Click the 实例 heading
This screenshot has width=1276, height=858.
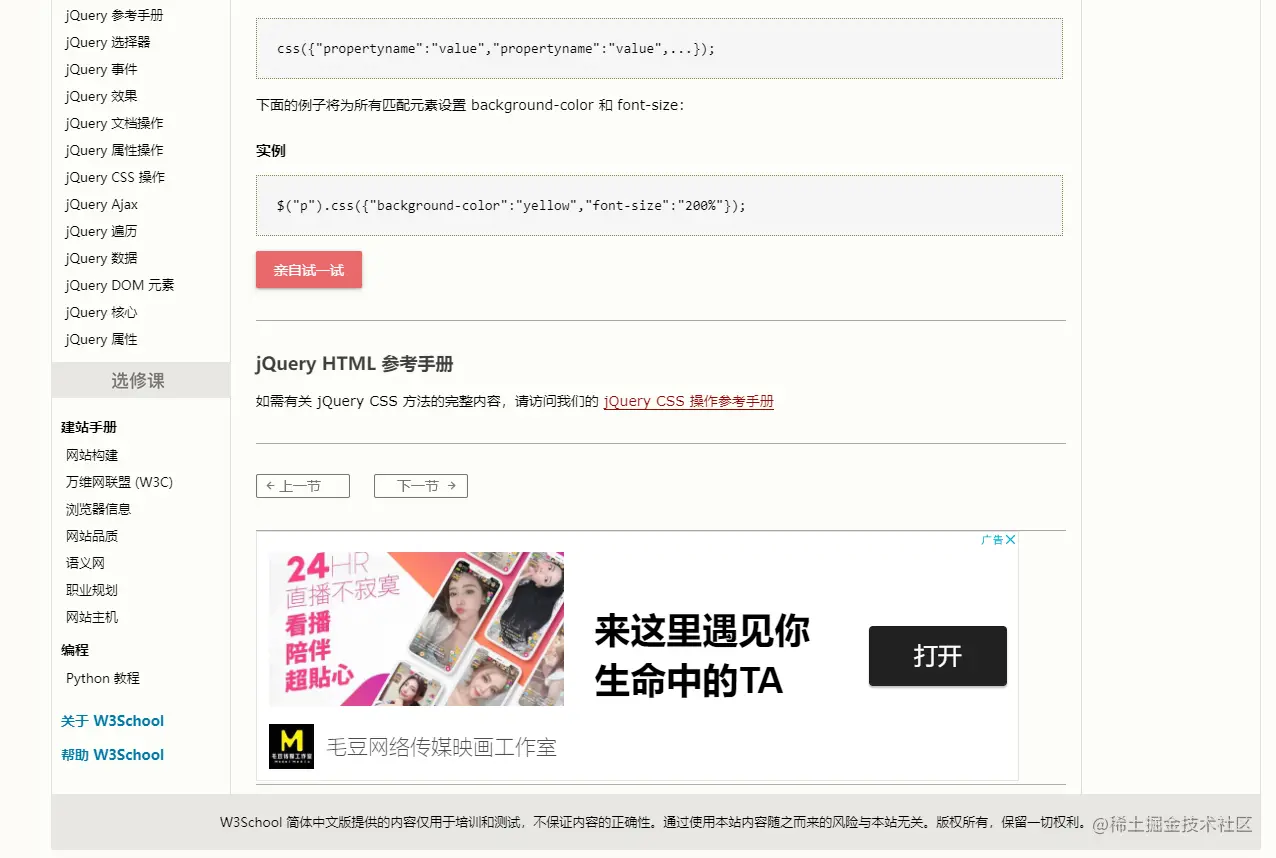pyautogui.click(x=271, y=151)
